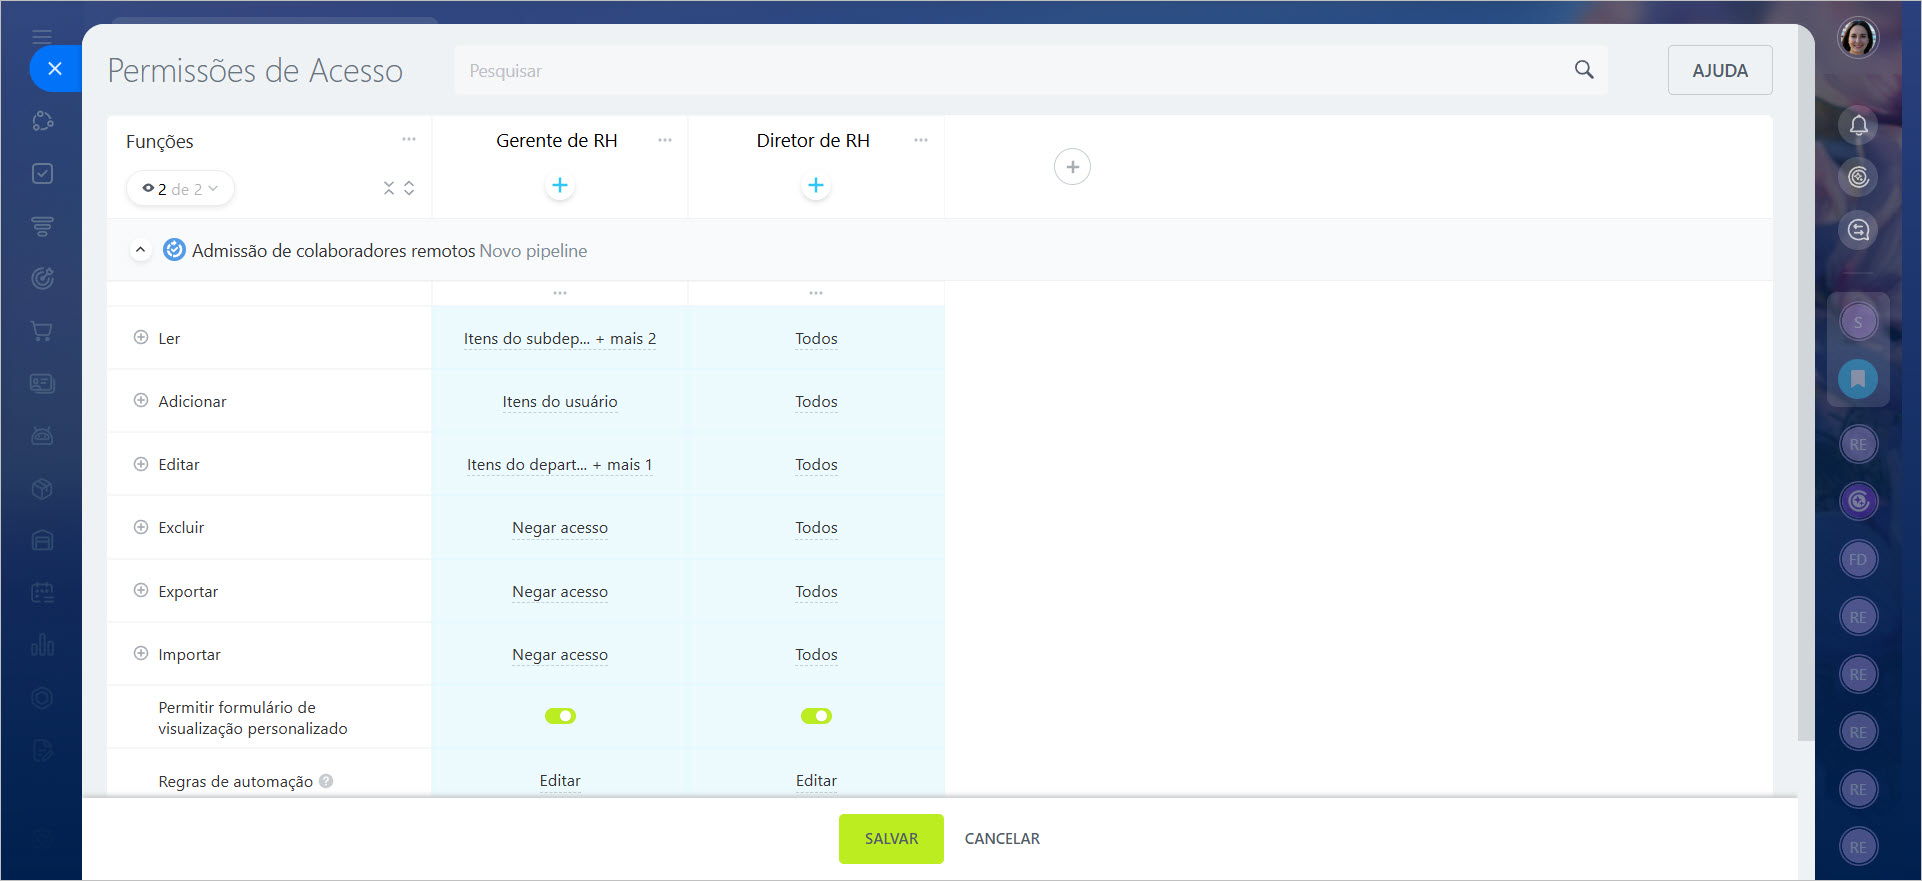Close the access permissions slider panel
1922x881 pixels.
click(55, 69)
